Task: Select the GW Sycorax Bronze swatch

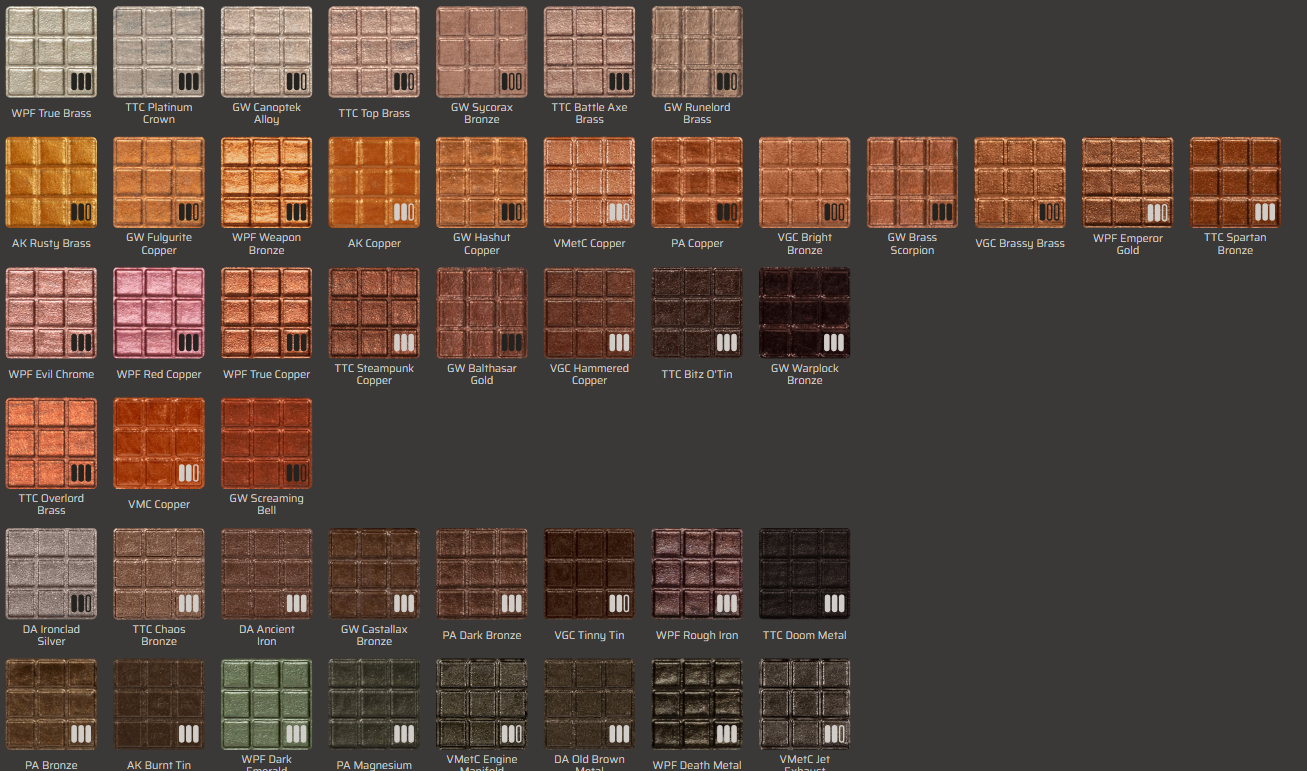Action: click(x=482, y=52)
